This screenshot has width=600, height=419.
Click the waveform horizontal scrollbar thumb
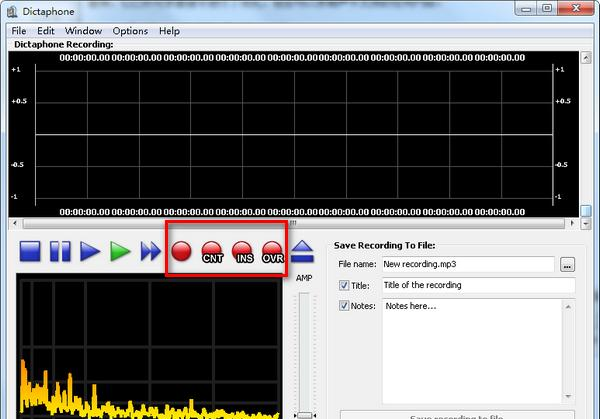pyautogui.click(x=293, y=223)
